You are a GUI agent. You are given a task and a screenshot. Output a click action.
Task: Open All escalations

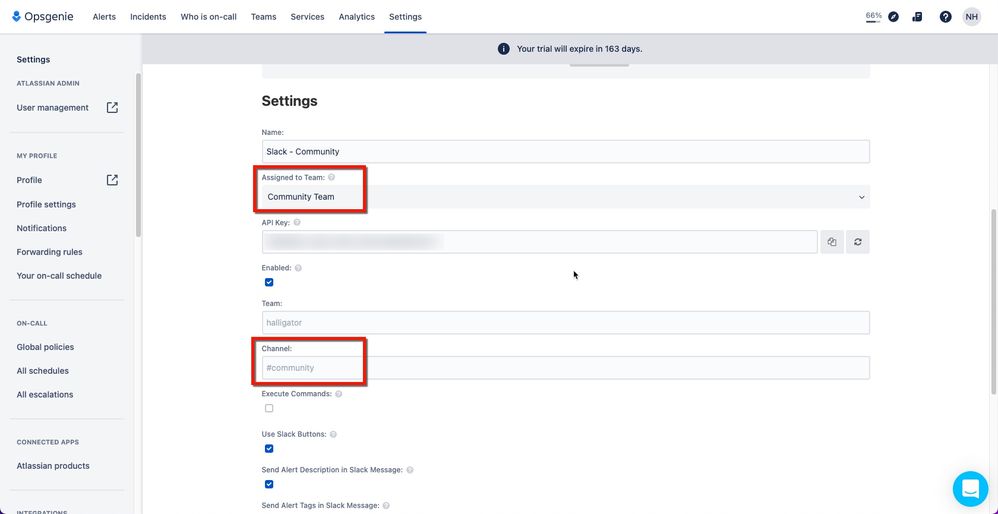pyautogui.click(x=45, y=394)
